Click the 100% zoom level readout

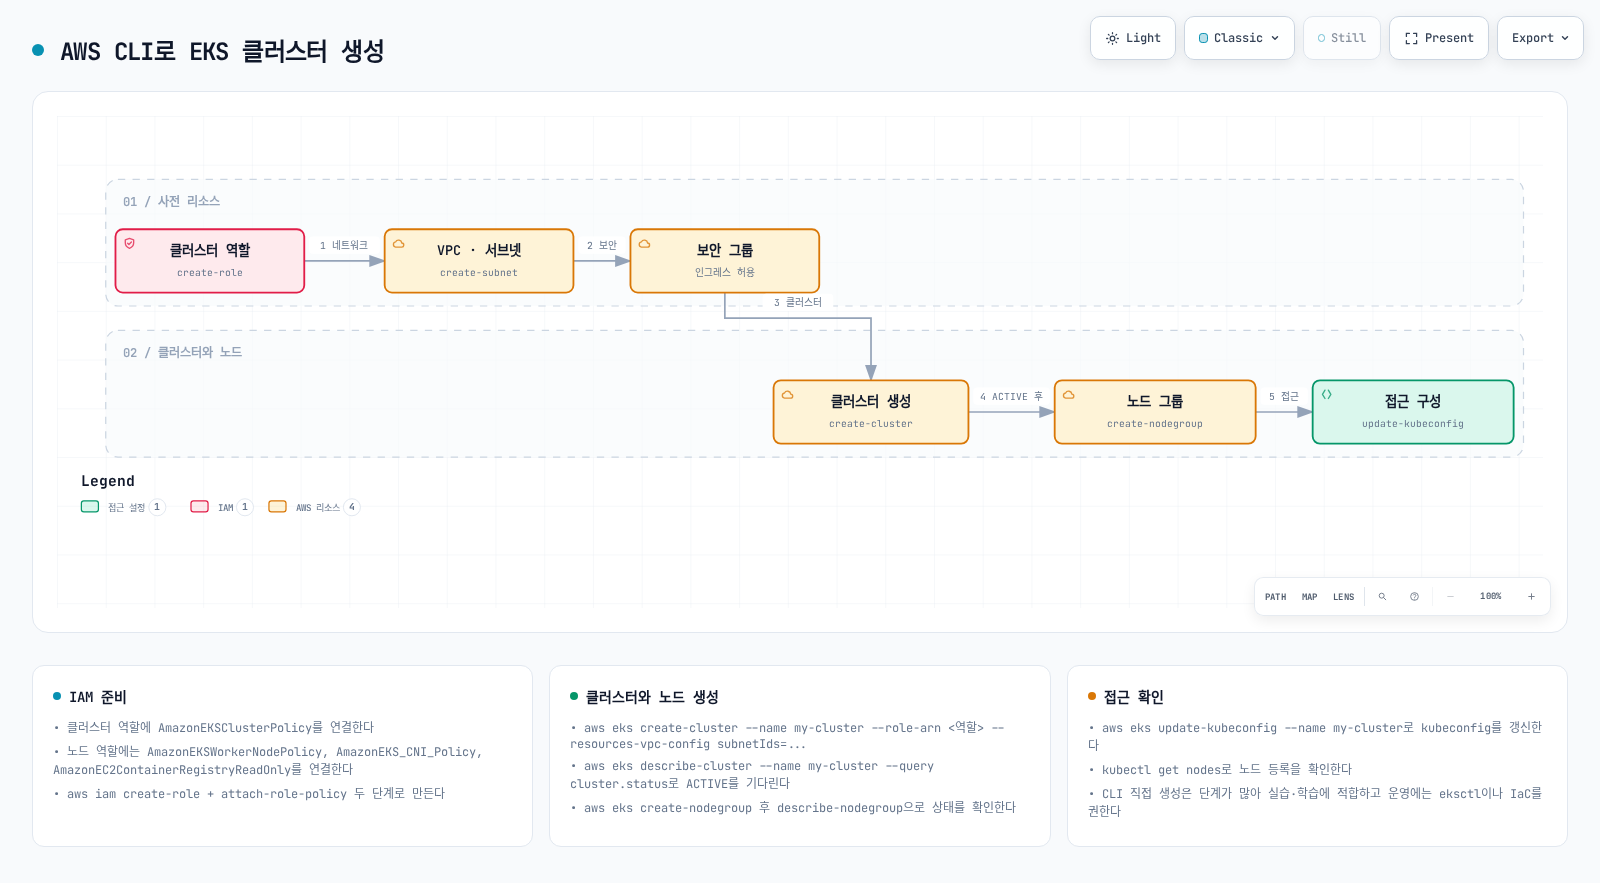pyautogui.click(x=1491, y=597)
